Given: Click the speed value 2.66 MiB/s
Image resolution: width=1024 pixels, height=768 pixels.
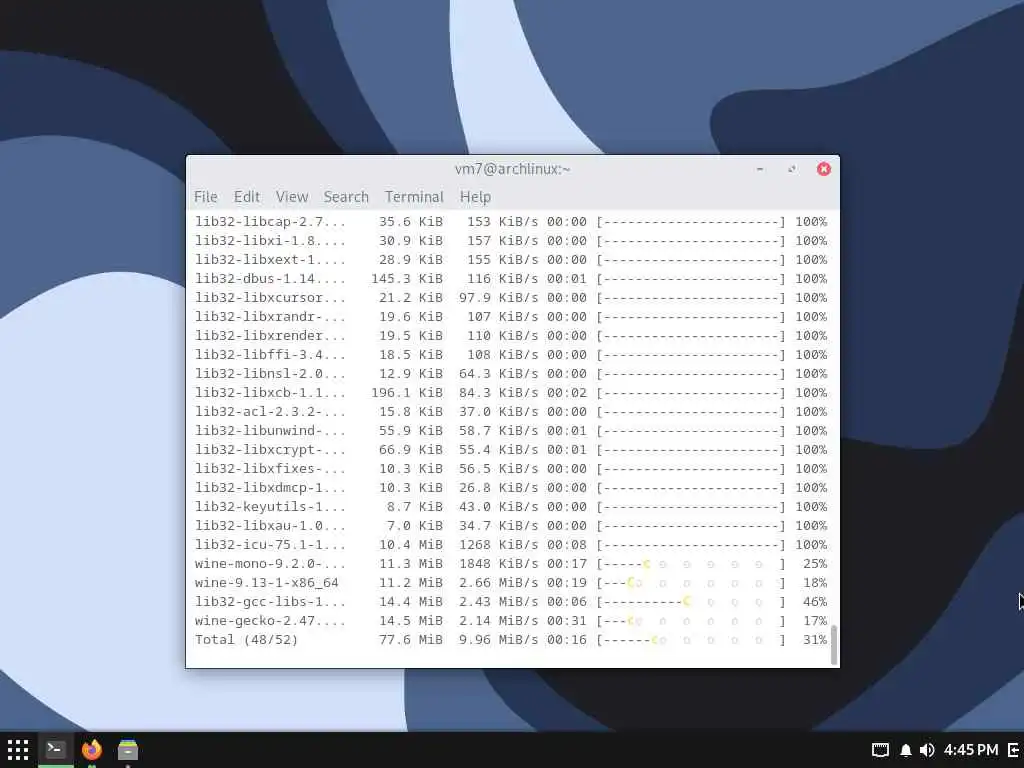Looking at the screenshot, I should pyautogui.click(x=498, y=583).
